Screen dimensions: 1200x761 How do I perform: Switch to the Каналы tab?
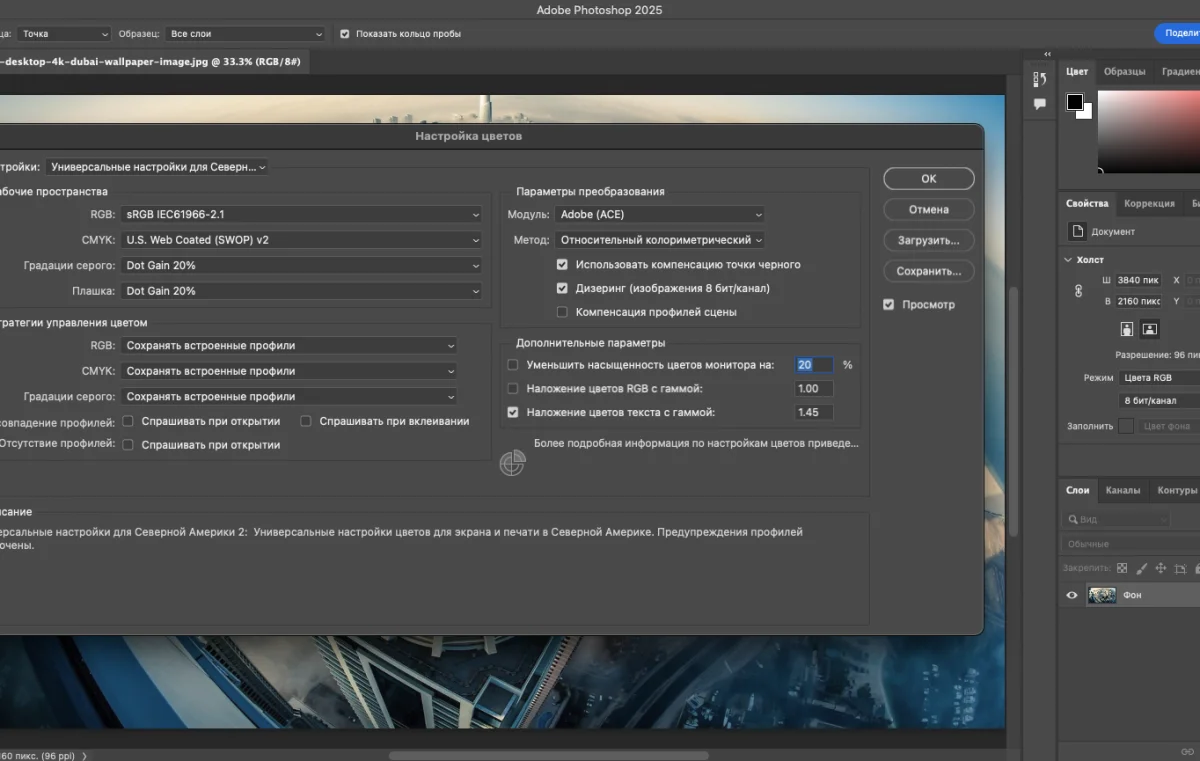click(x=1122, y=490)
